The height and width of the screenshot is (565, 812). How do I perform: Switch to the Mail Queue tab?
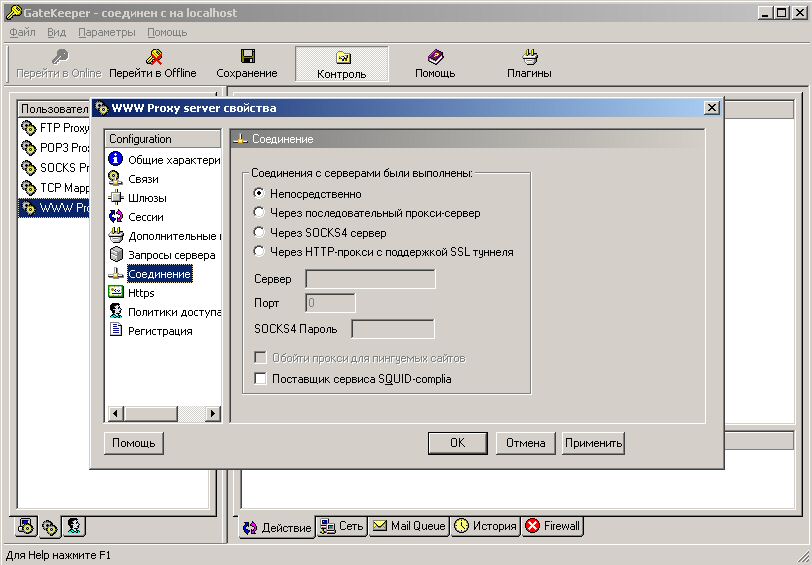409,526
